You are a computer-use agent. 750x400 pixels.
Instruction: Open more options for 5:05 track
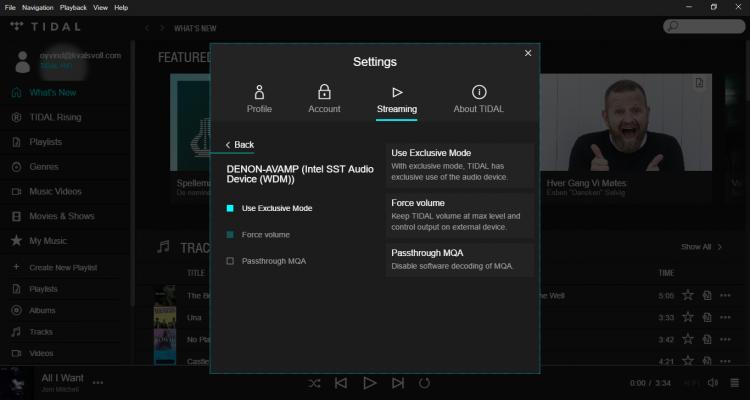pos(725,296)
